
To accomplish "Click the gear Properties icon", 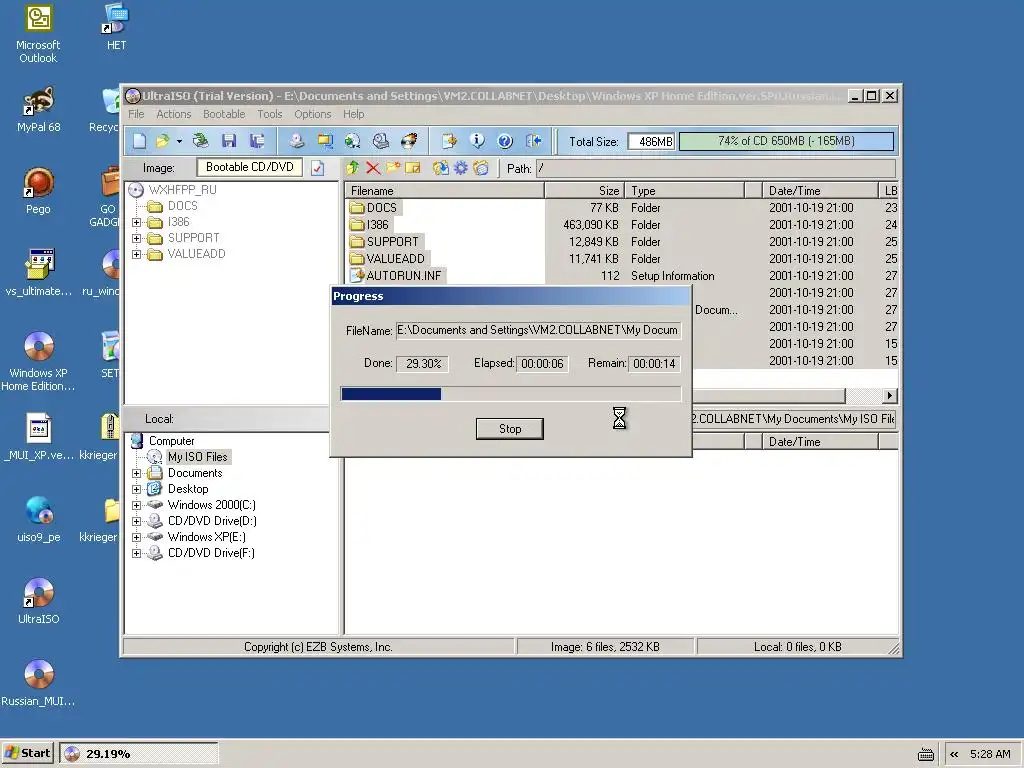I will click(x=461, y=168).
